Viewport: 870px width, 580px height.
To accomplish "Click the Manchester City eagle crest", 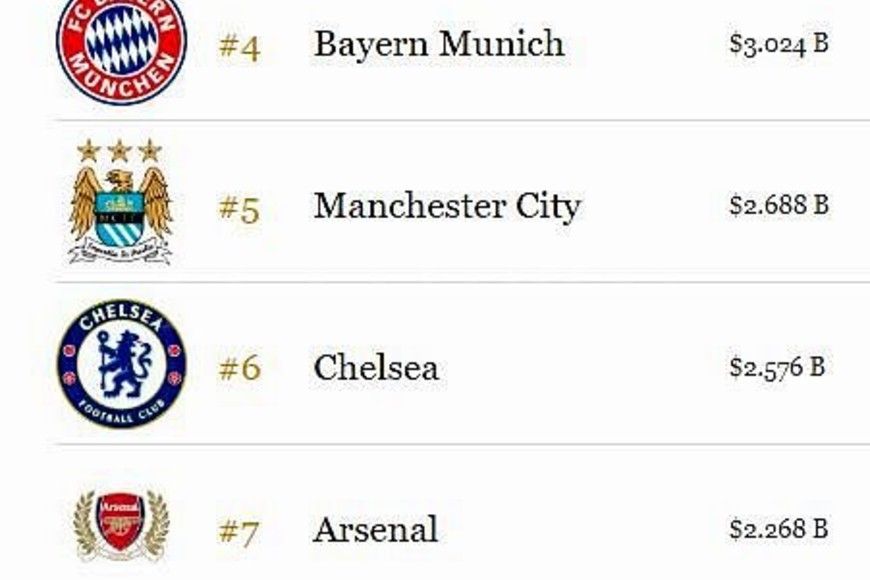I will pyautogui.click(x=120, y=212).
